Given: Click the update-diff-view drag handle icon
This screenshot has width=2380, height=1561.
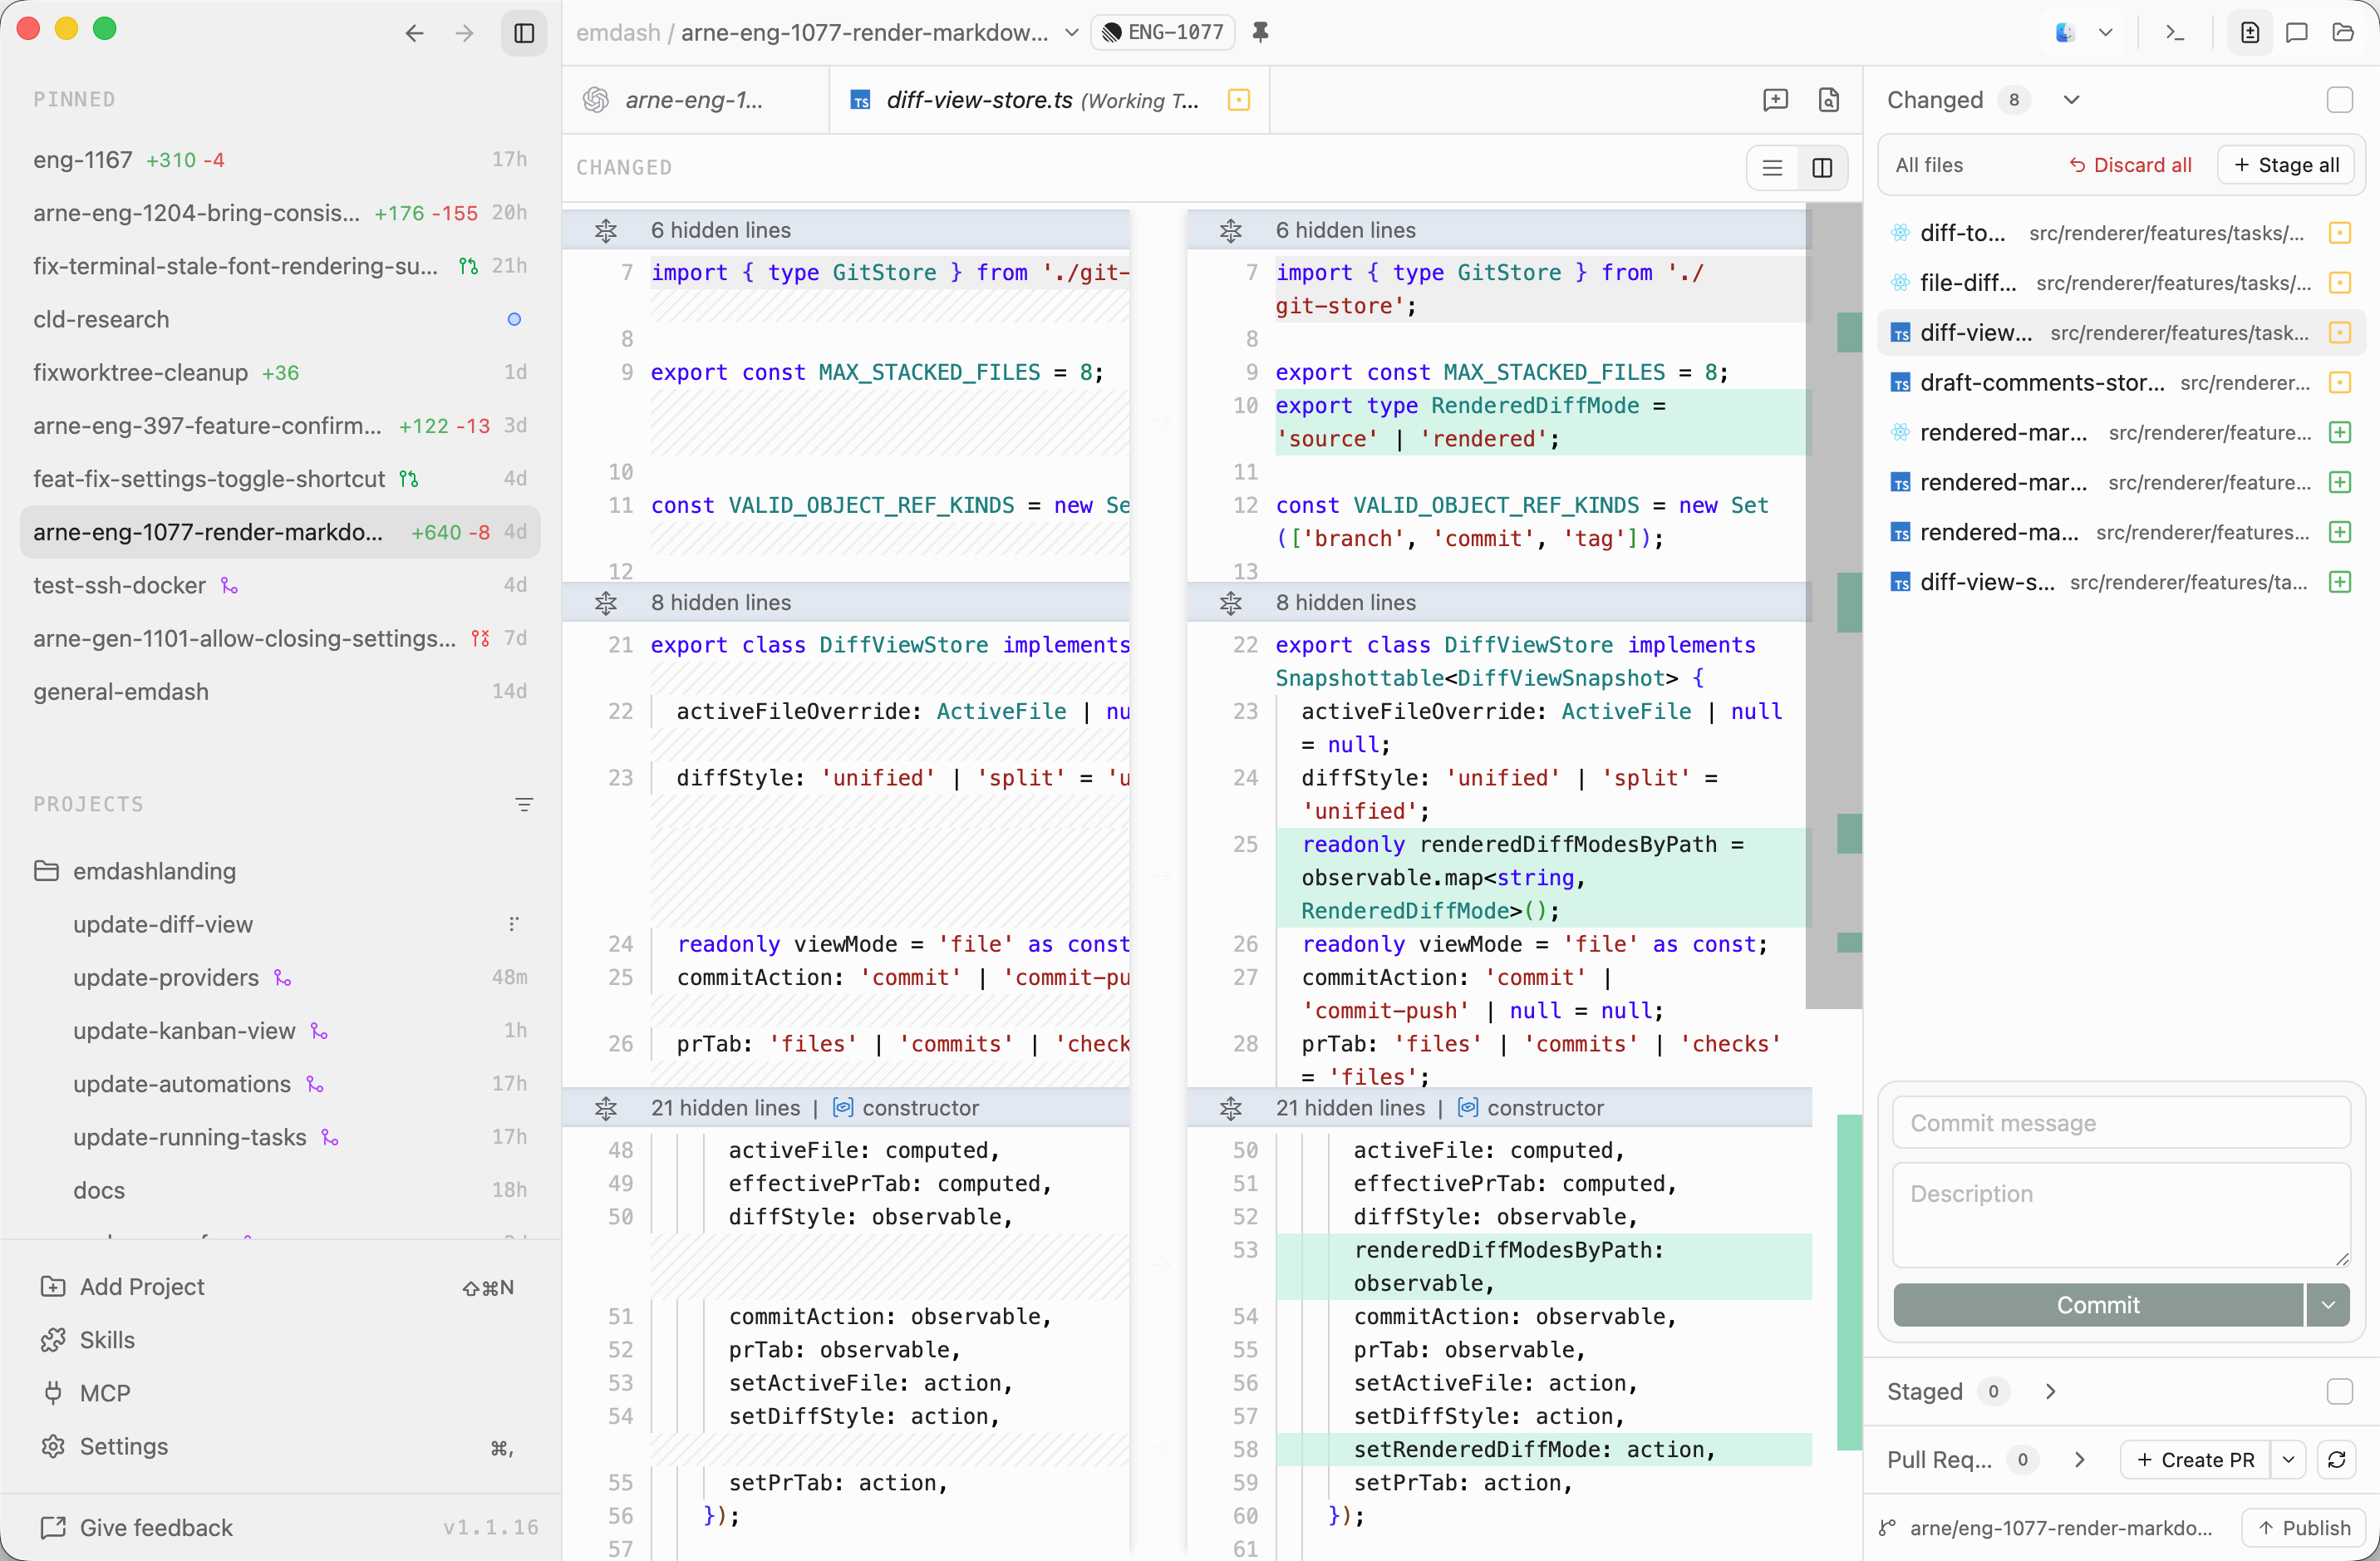Looking at the screenshot, I should 514,924.
